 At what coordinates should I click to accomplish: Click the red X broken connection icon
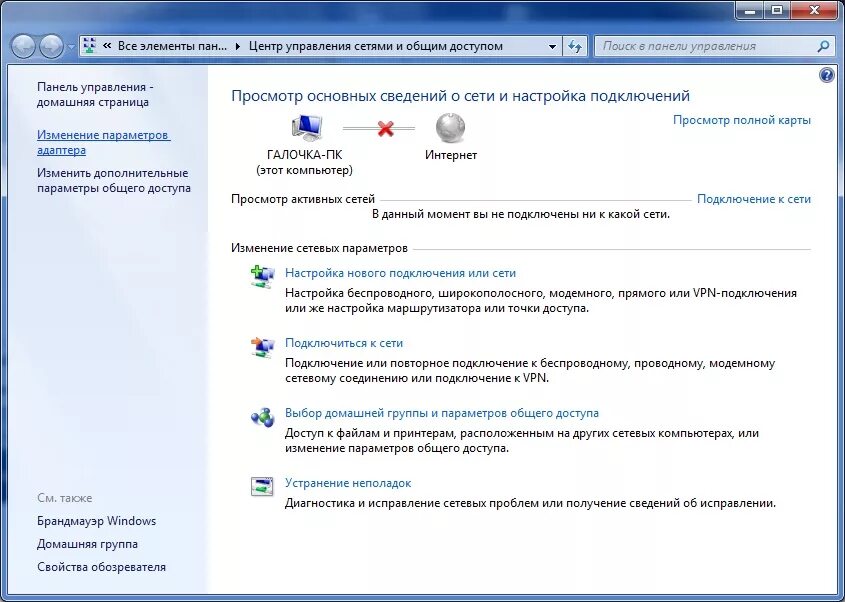385,128
